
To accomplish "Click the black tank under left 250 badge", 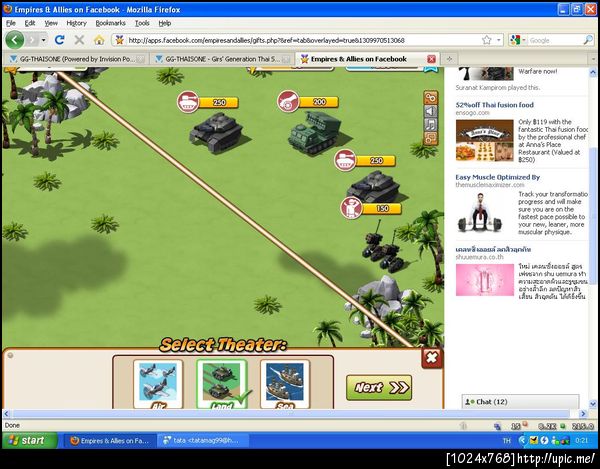I will point(217,132).
